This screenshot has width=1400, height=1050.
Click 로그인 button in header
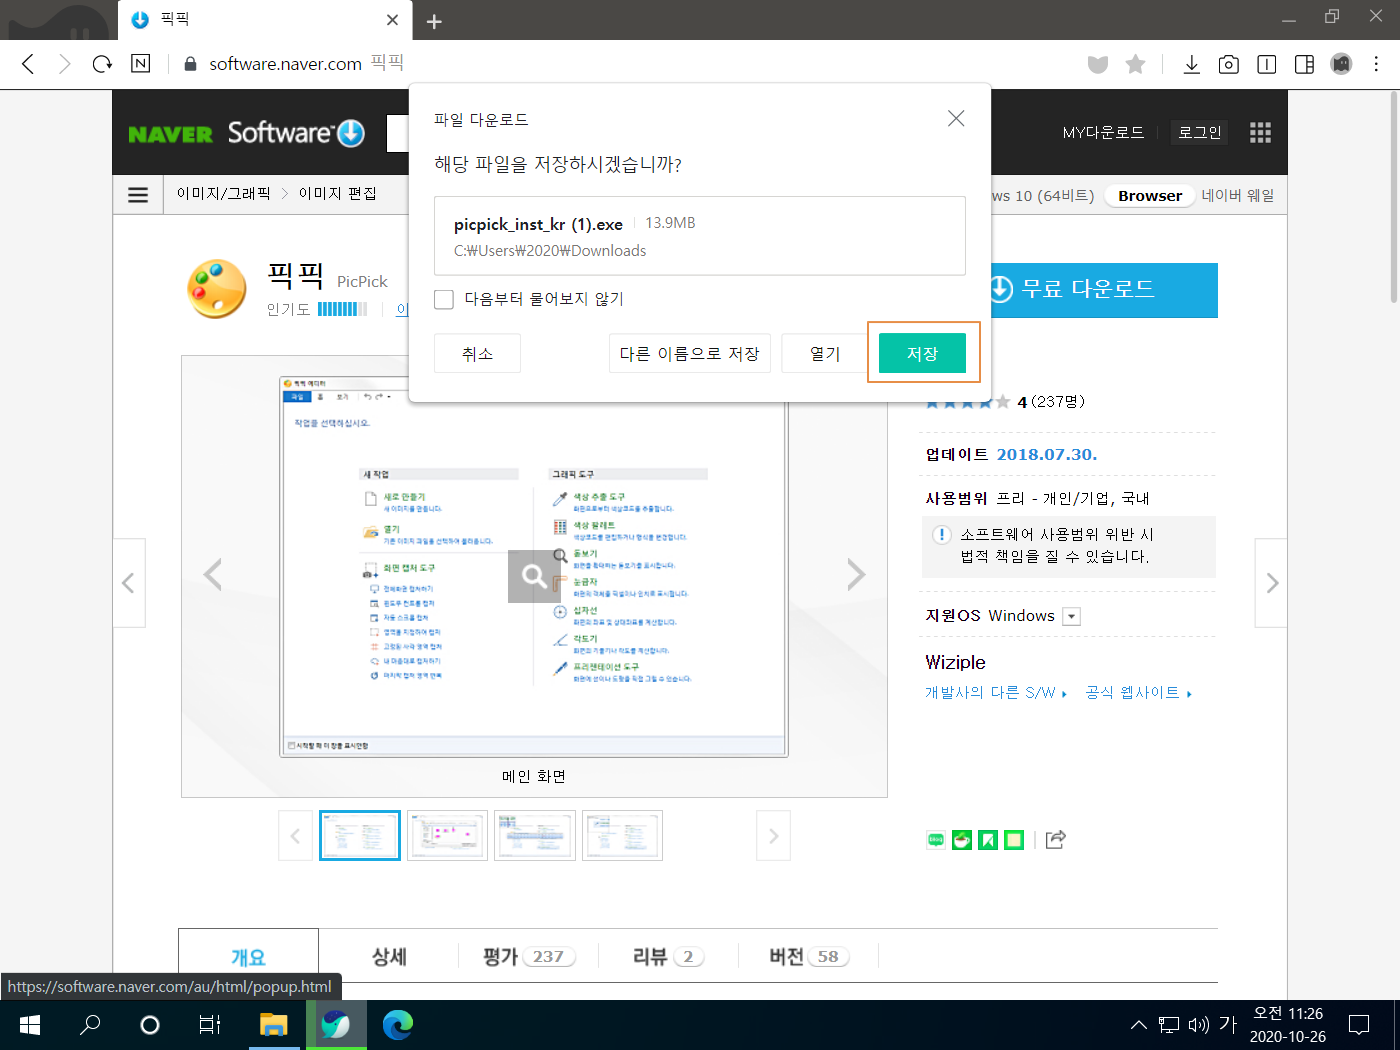[1199, 133]
